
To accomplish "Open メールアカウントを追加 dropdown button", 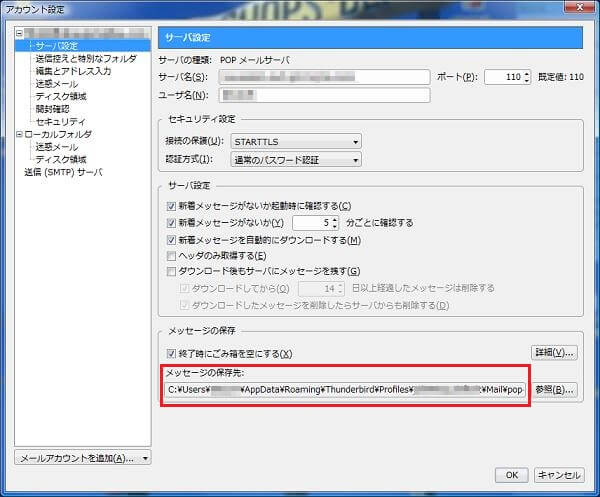I will [83, 458].
